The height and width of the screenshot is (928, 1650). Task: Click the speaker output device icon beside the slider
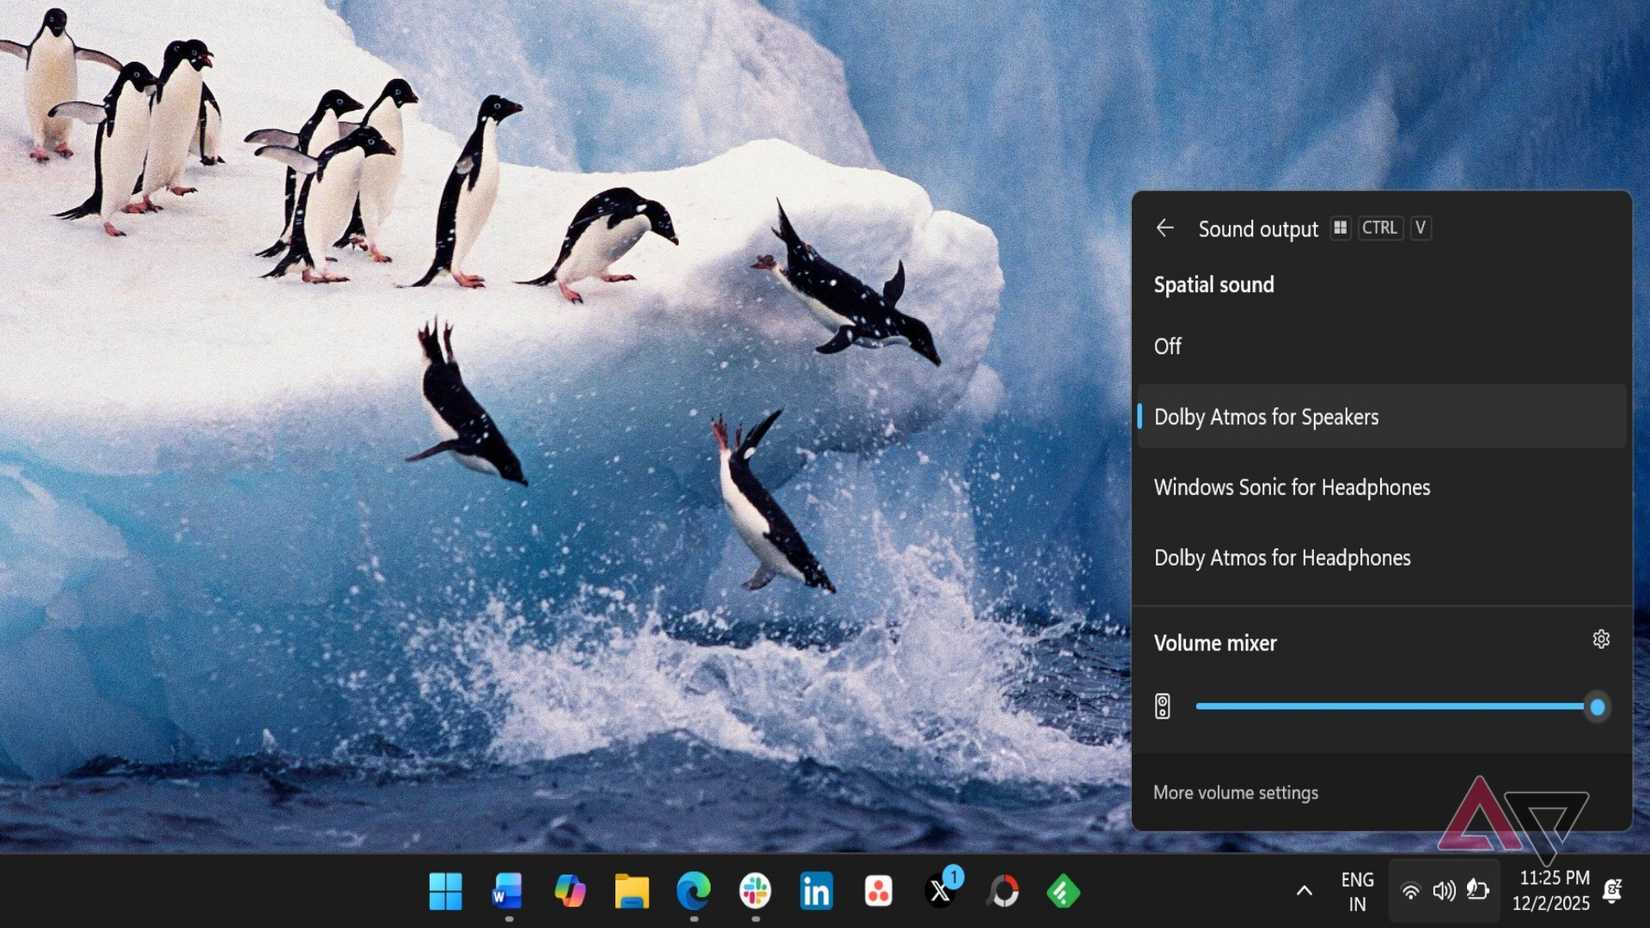[1163, 705]
